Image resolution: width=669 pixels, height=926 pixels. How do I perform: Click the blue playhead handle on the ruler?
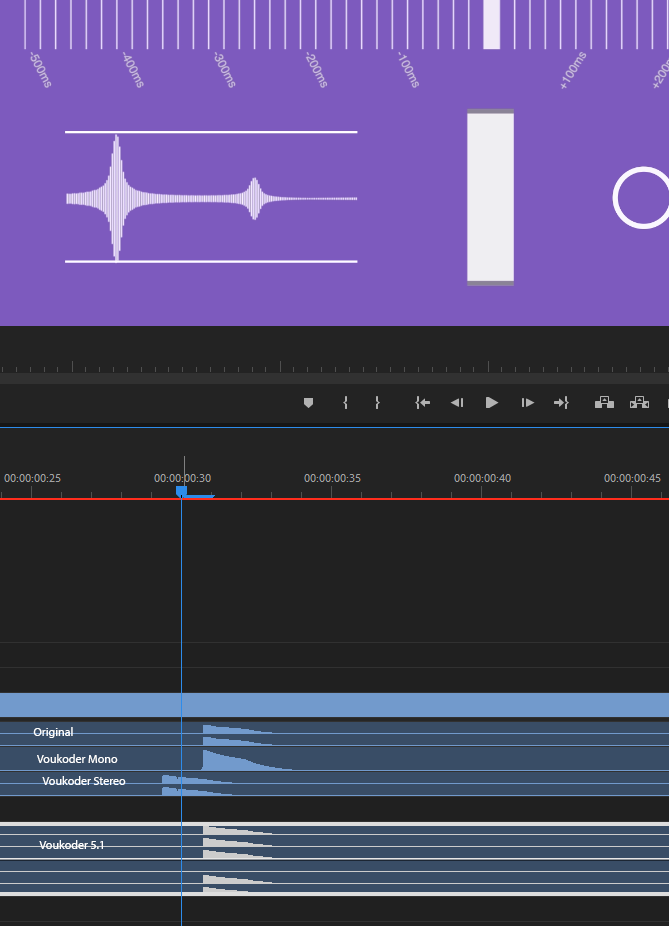[181, 491]
